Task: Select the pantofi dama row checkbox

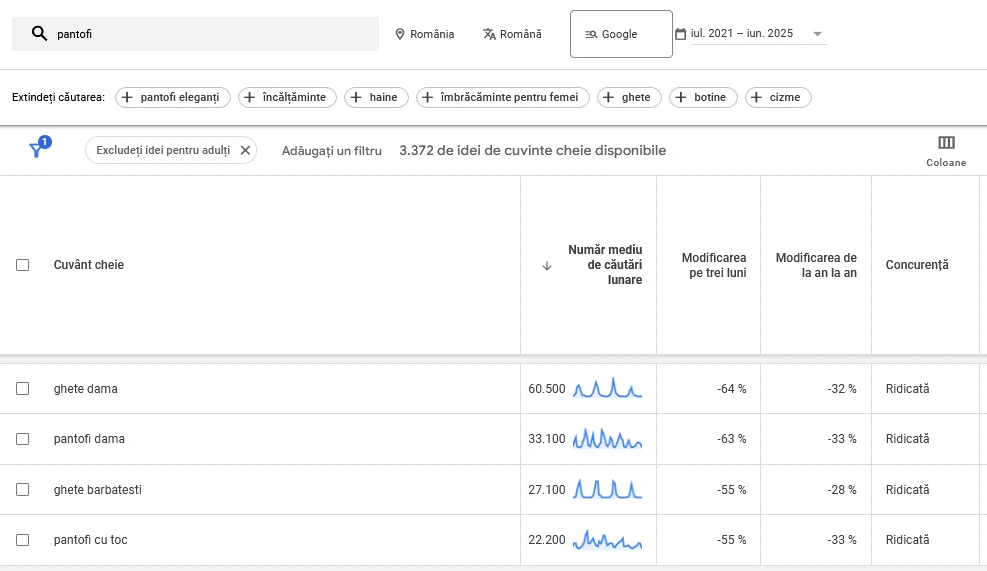Action: pos(23,439)
